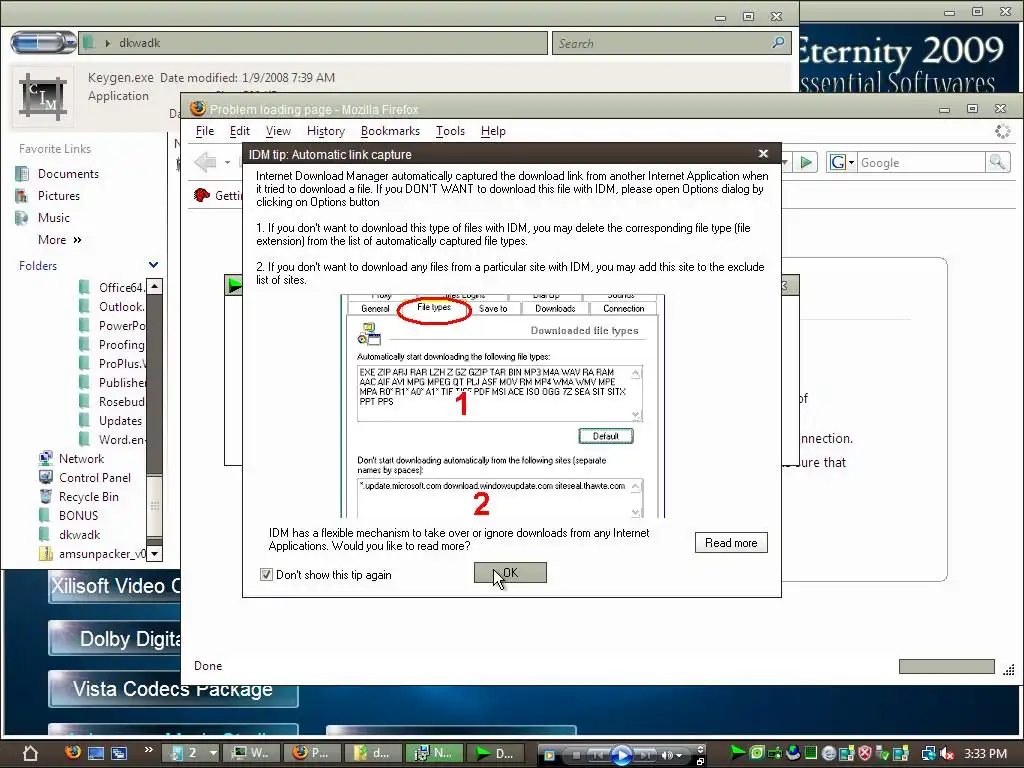Switch to the dkwadk folder taskbar button
Screen dimensions: 1024x768
pos(372,753)
